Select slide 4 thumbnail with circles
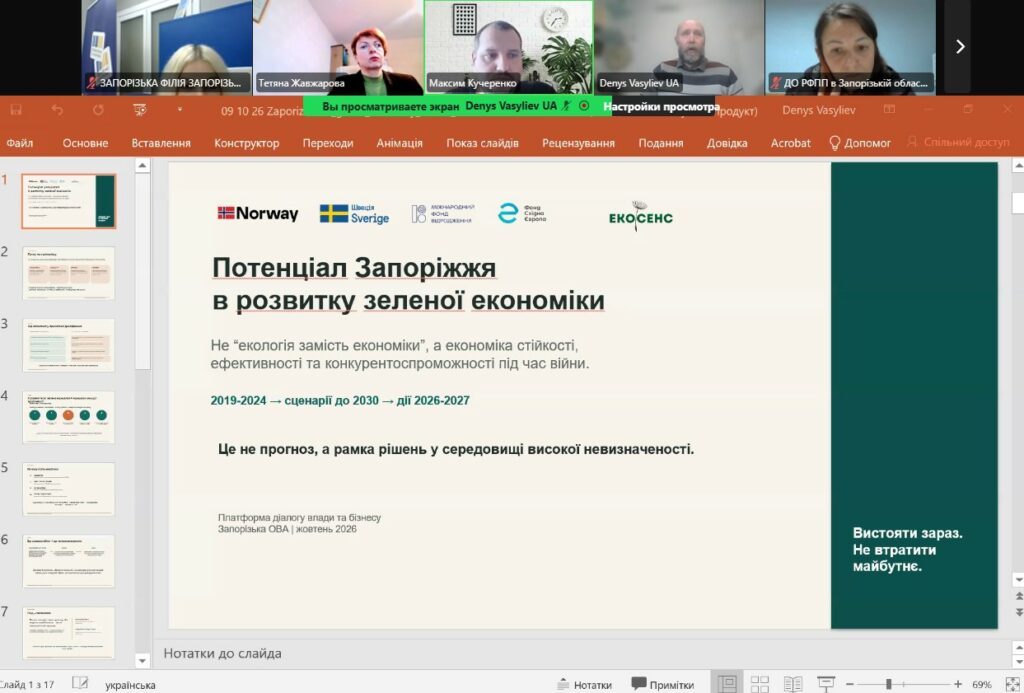The height and width of the screenshot is (693, 1024). pos(69,417)
